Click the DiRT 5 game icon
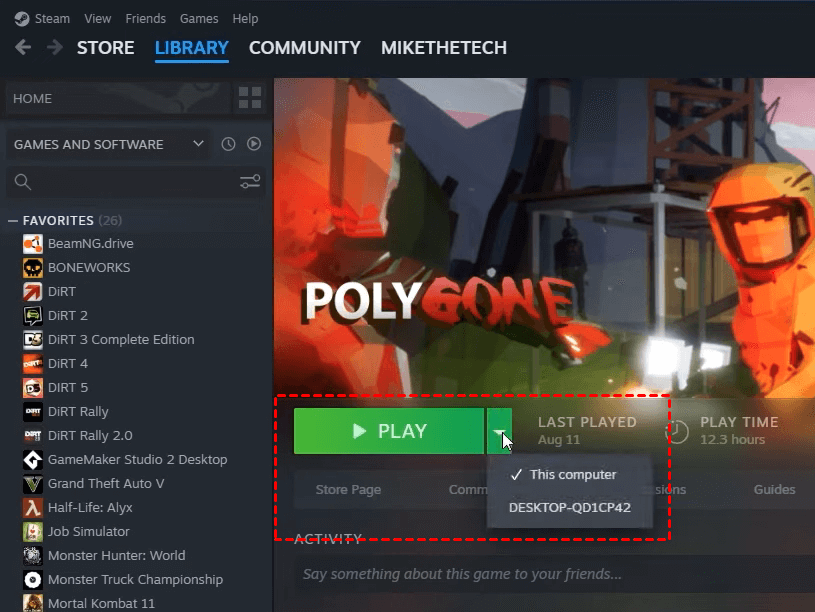This screenshot has width=815, height=612. click(x=33, y=388)
